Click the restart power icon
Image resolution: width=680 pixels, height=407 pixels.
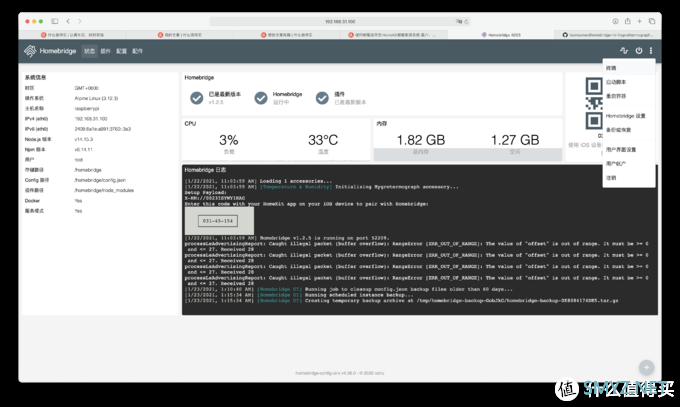[x=639, y=51]
